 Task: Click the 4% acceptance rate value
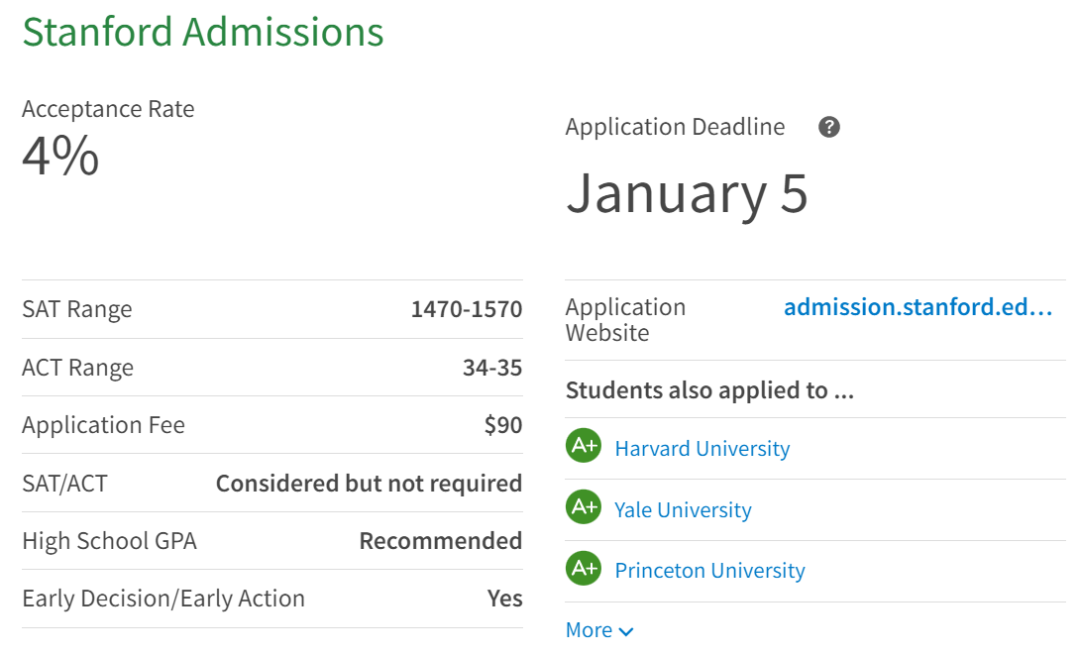61,157
